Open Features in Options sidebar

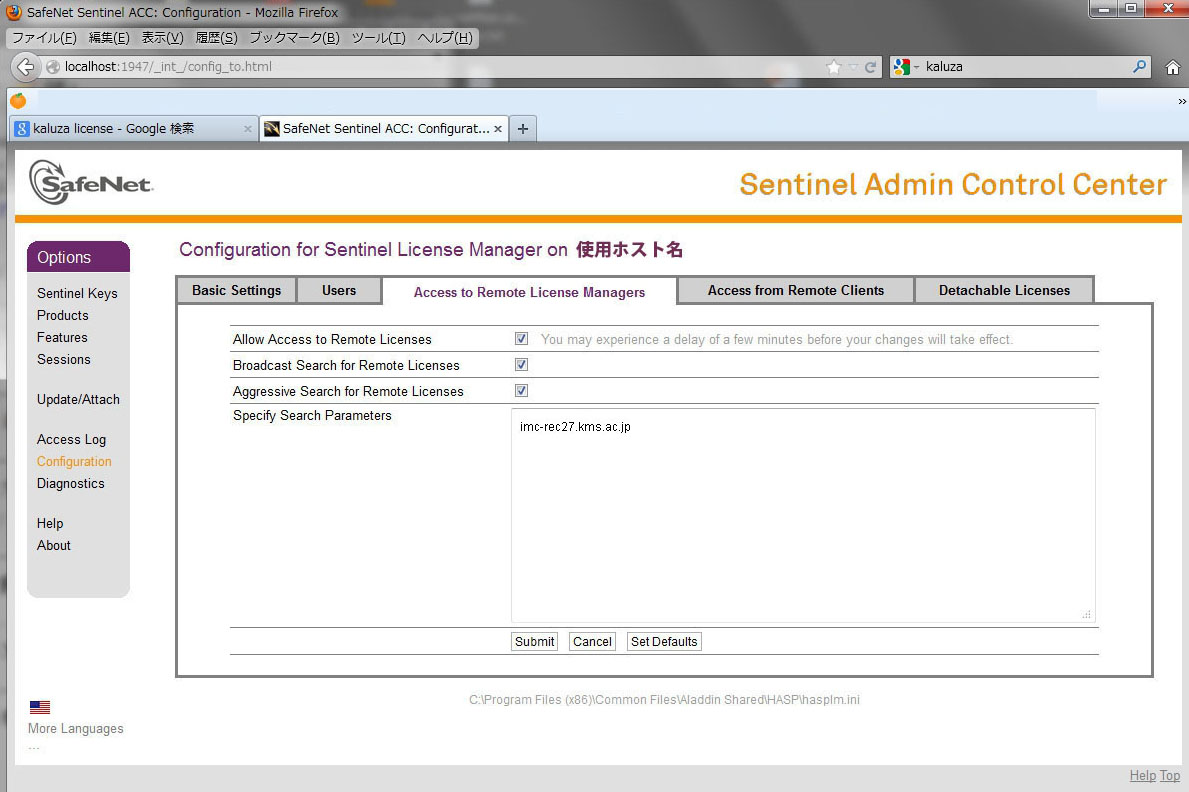tap(62, 338)
